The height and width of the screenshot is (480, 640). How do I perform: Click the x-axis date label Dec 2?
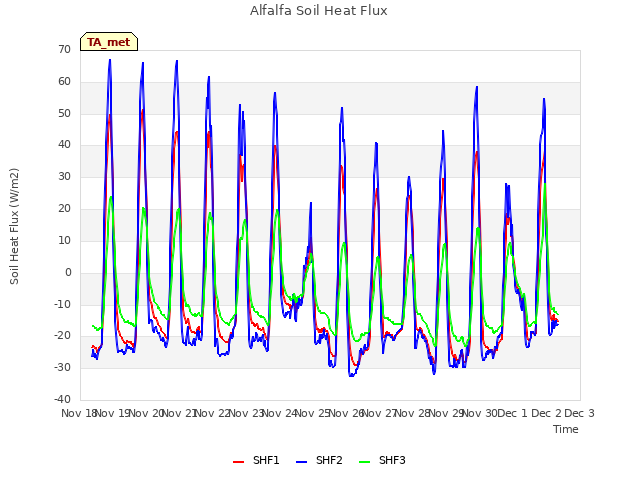546,413
